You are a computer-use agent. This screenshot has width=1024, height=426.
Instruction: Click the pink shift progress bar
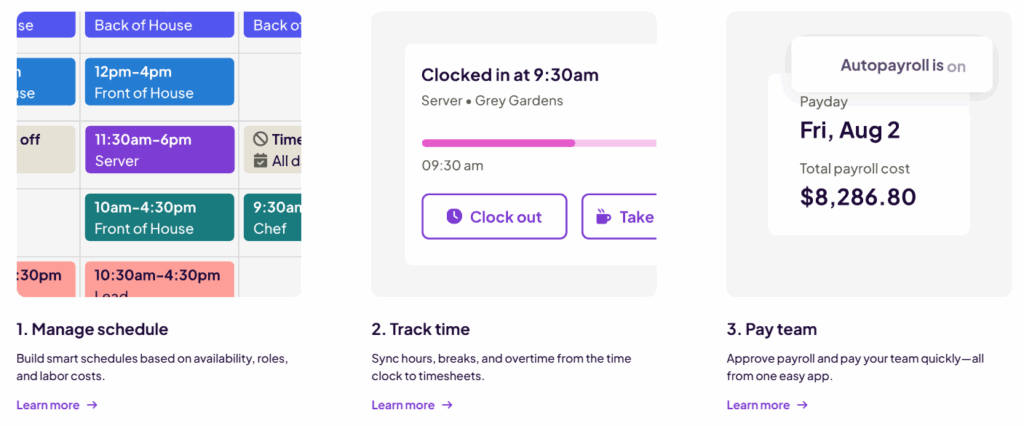pyautogui.click(x=498, y=143)
